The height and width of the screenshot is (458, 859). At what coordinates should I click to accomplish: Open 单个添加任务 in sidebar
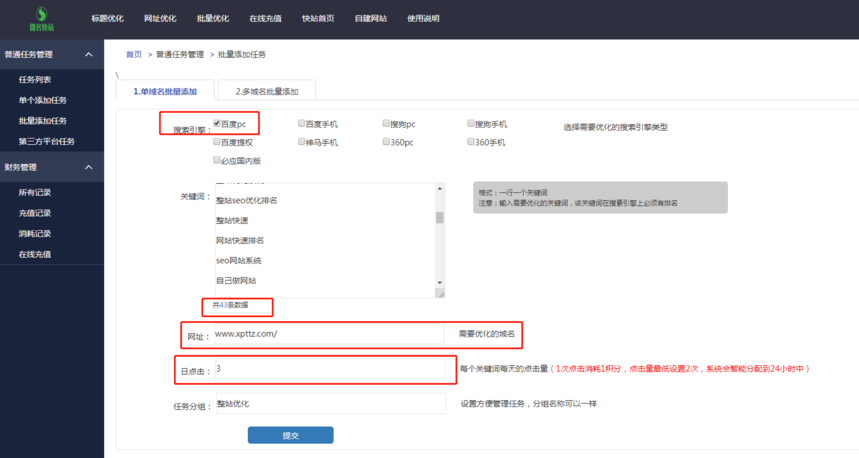coord(43,100)
